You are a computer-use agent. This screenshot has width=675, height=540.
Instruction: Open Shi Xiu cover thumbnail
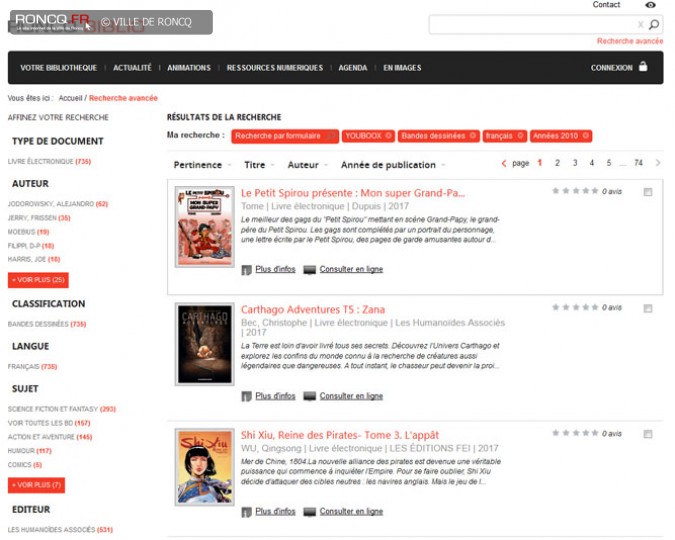pos(204,467)
